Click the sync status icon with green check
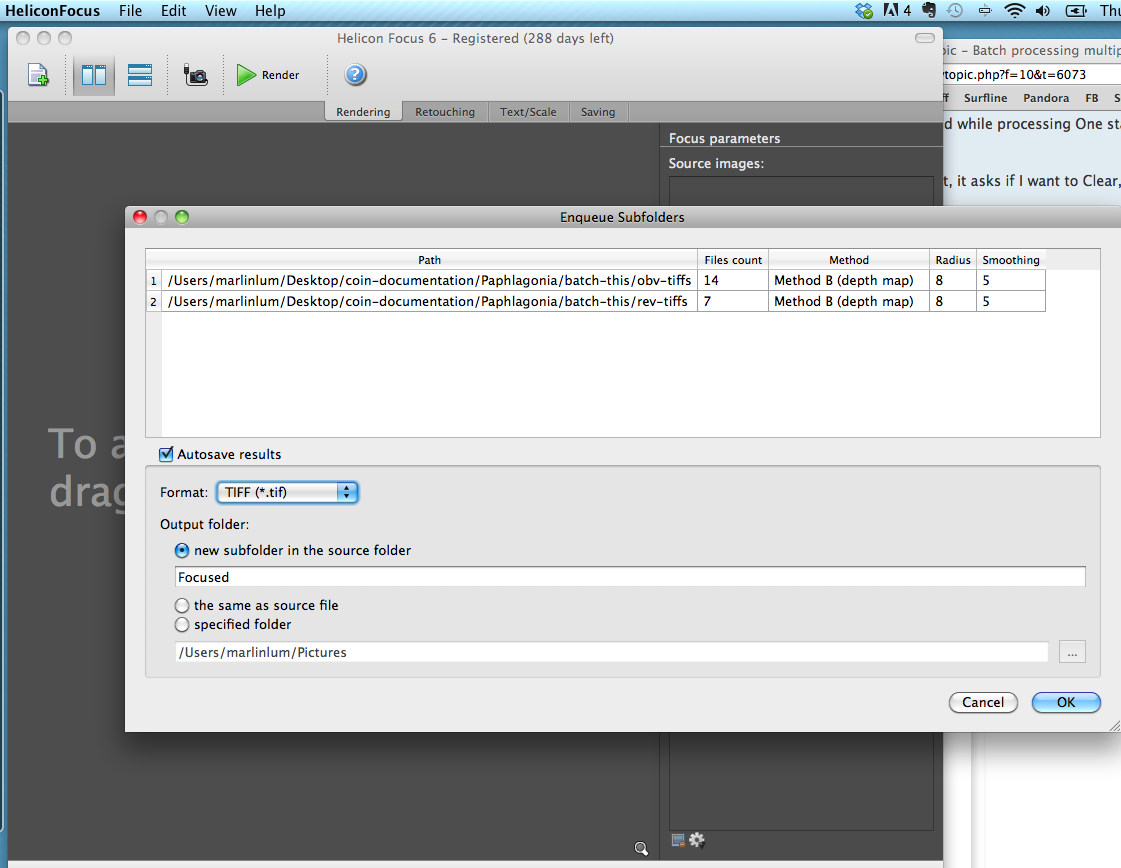 pyautogui.click(x=864, y=11)
